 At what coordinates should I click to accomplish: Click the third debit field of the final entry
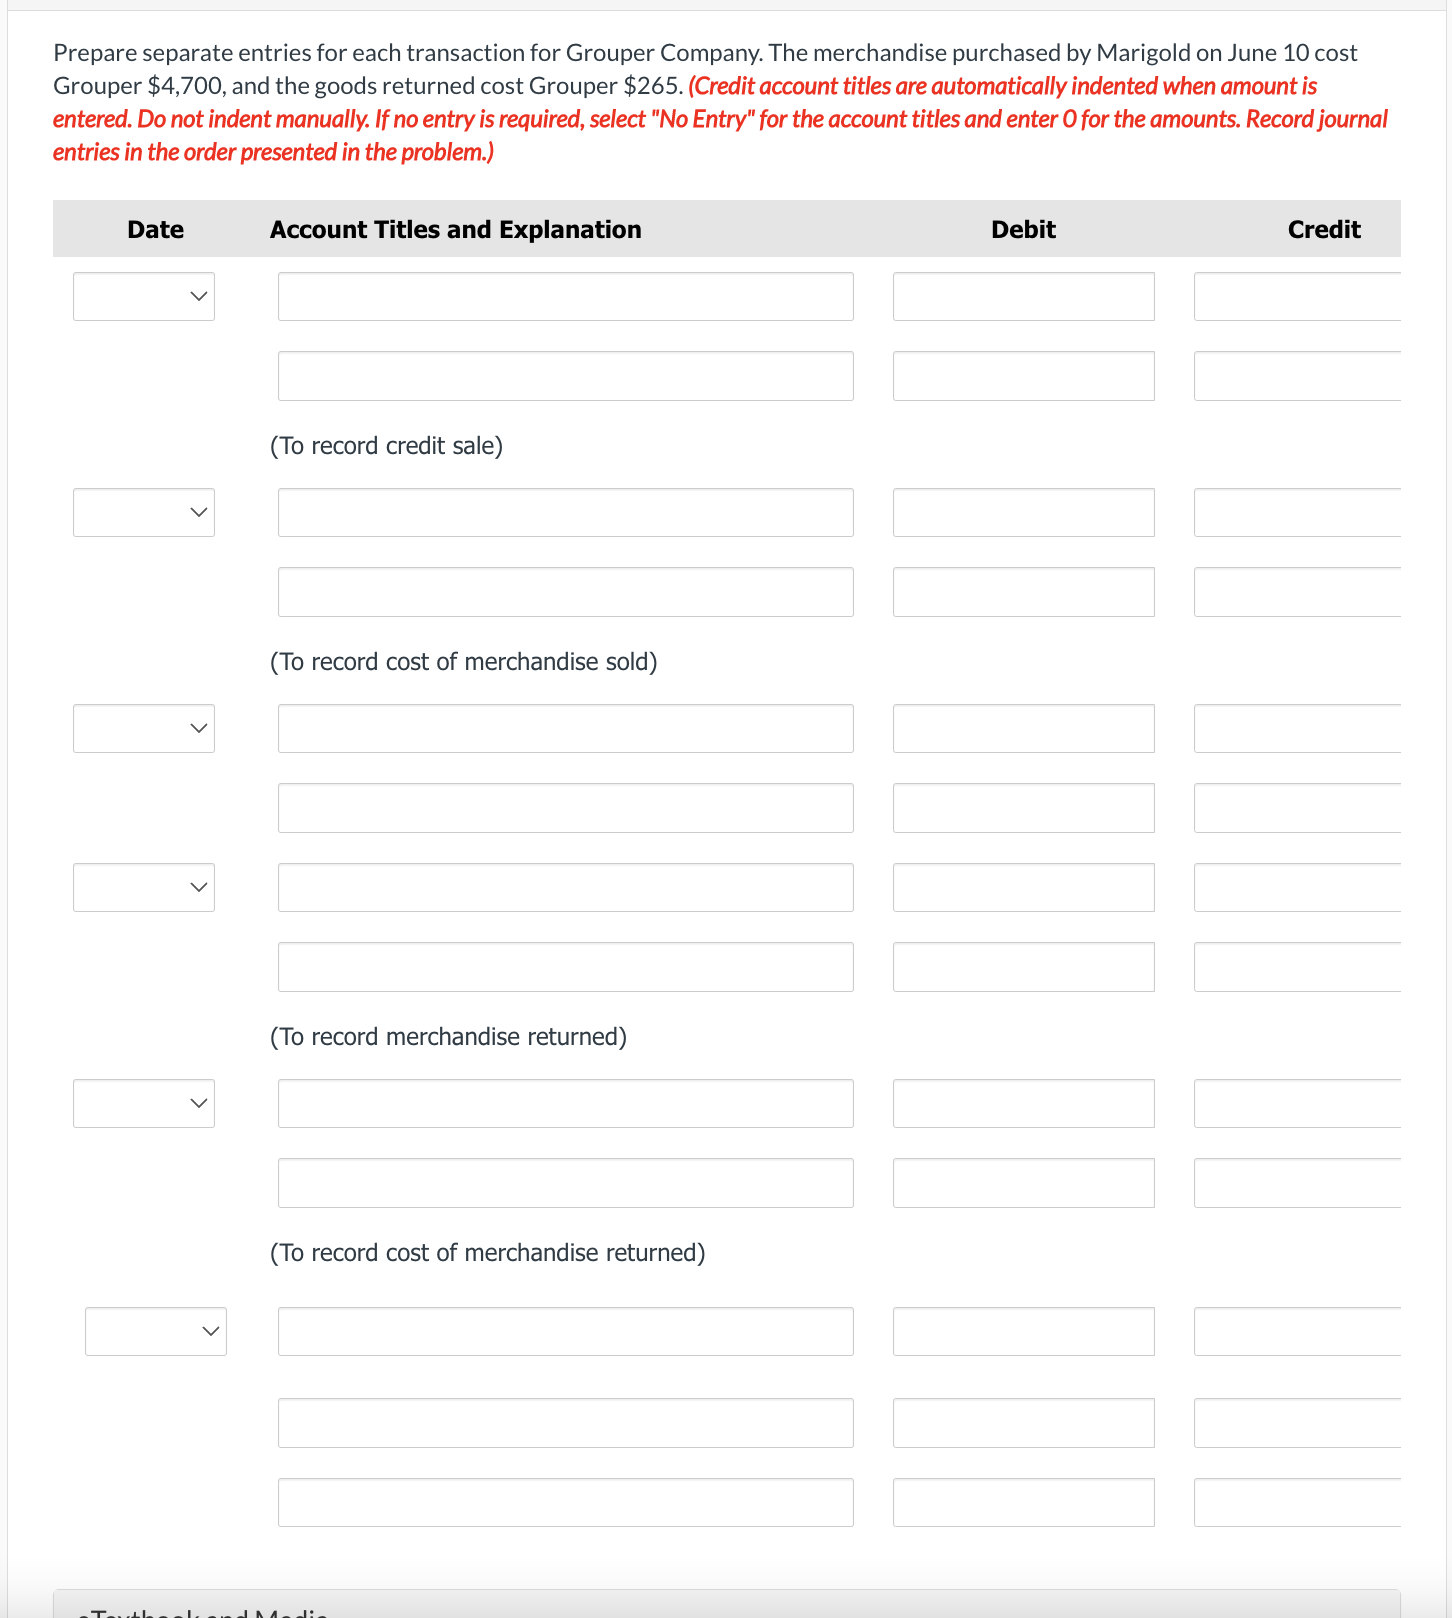point(1023,1502)
